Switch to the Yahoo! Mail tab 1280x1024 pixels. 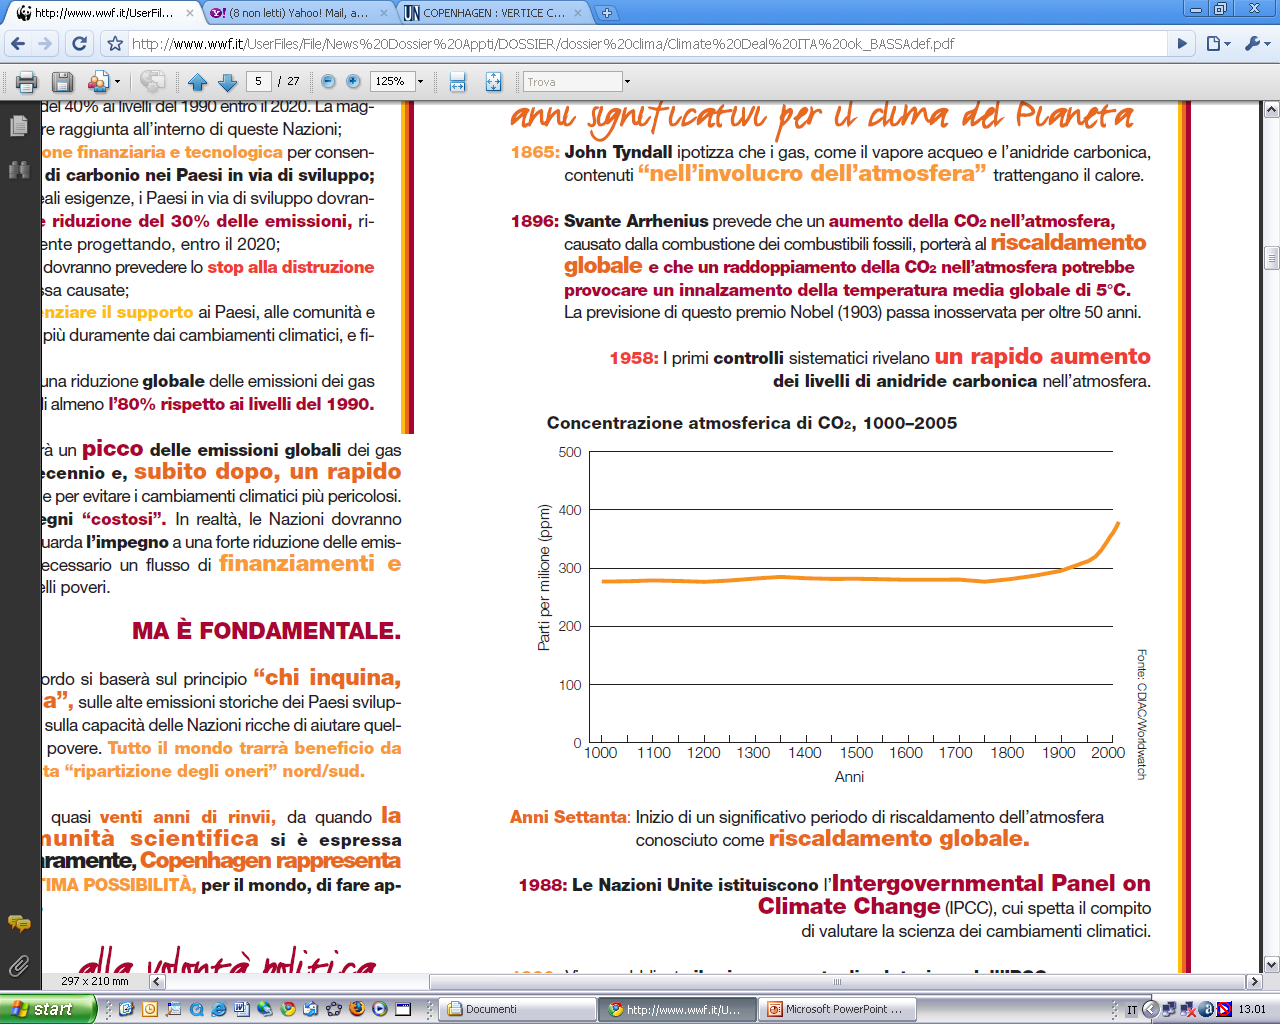296,13
